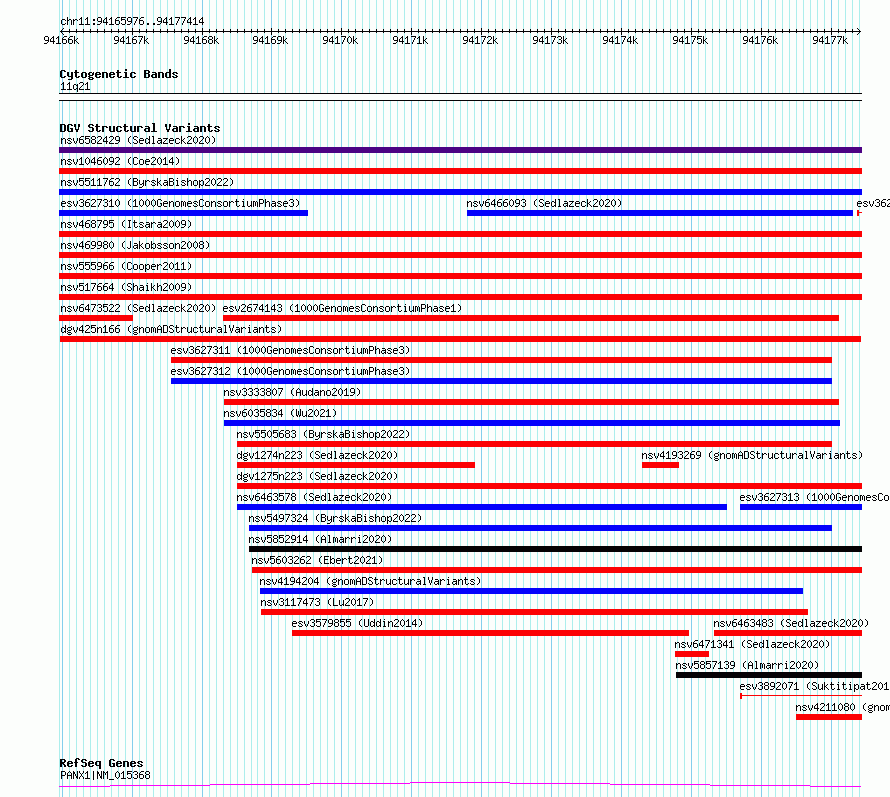Click dgv1275n223 (Sedlazeck2020) label
This screenshot has width=890, height=797.
[317, 476]
